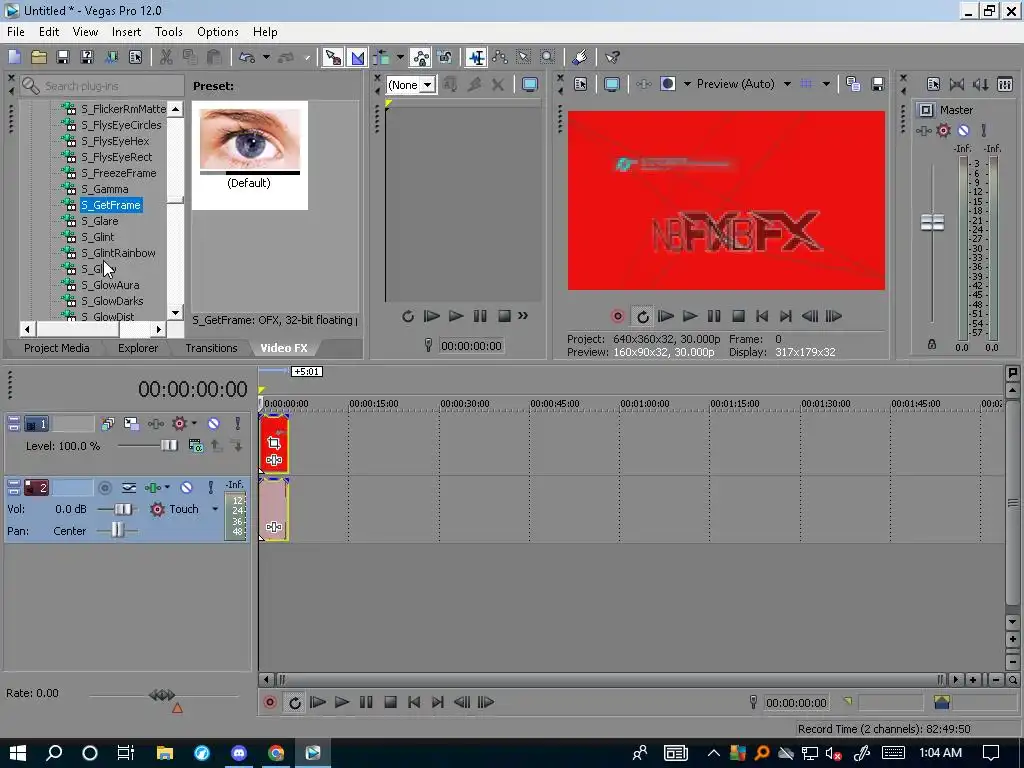Open track 1 compositing mode icon
Screen dimensions: 1024x768
(196, 446)
